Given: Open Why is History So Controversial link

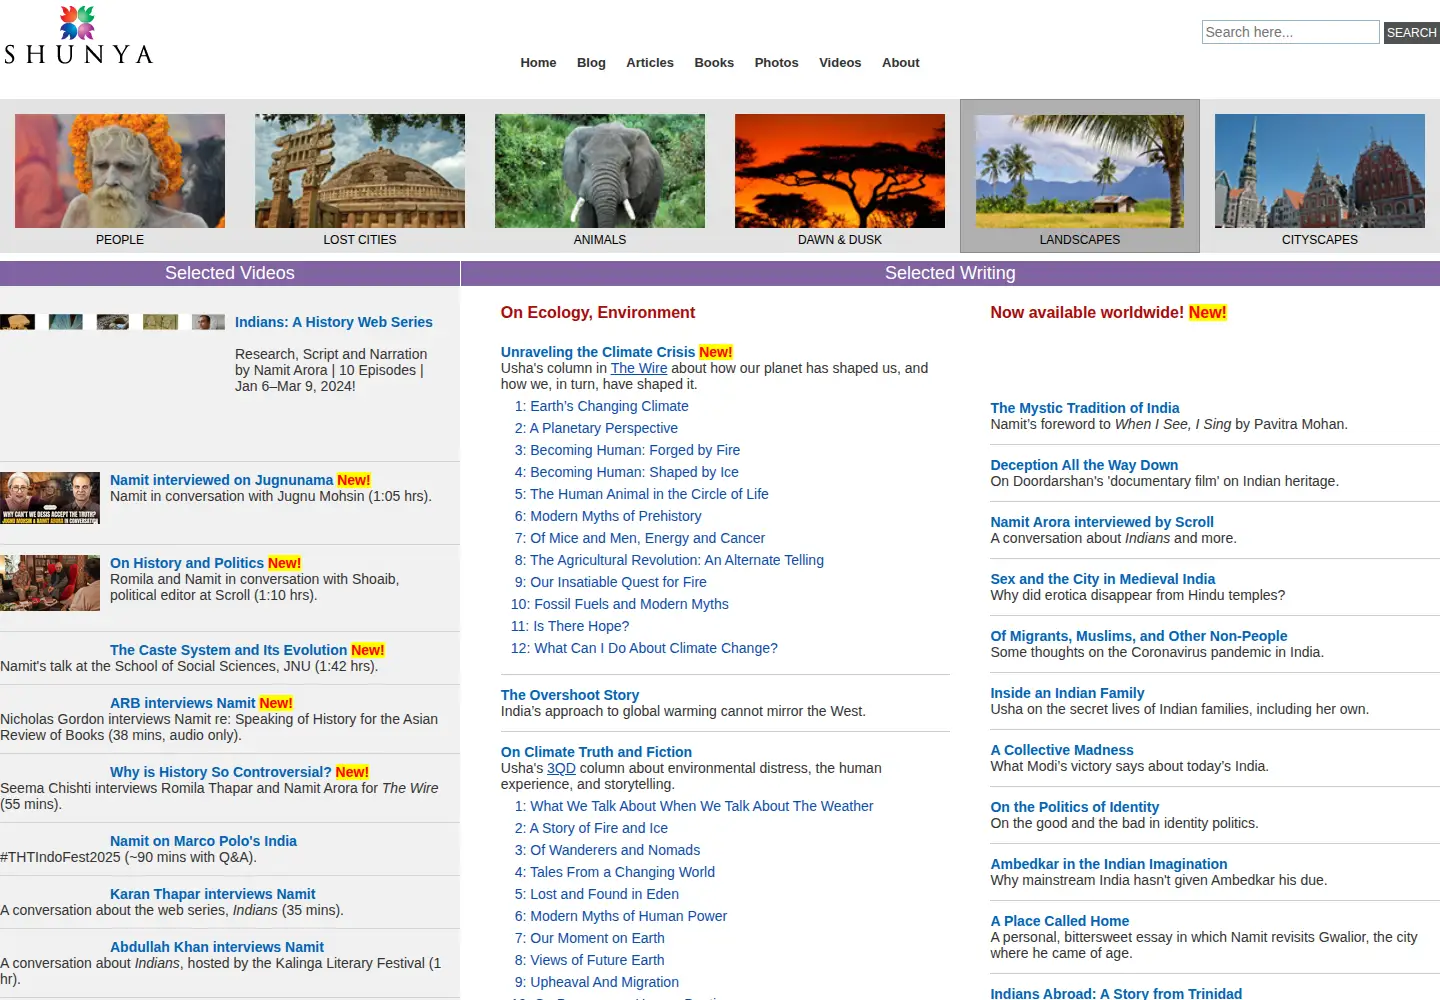Looking at the screenshot, I should click(x=220, y=772).
